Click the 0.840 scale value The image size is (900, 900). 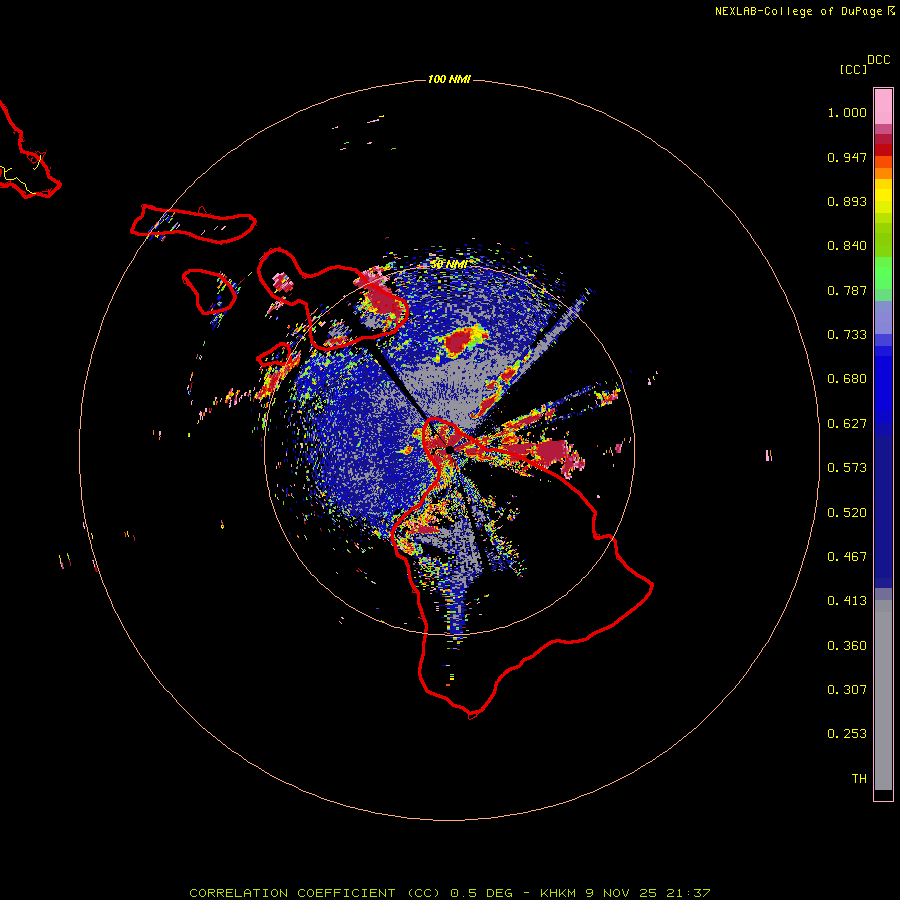[847, 246]
